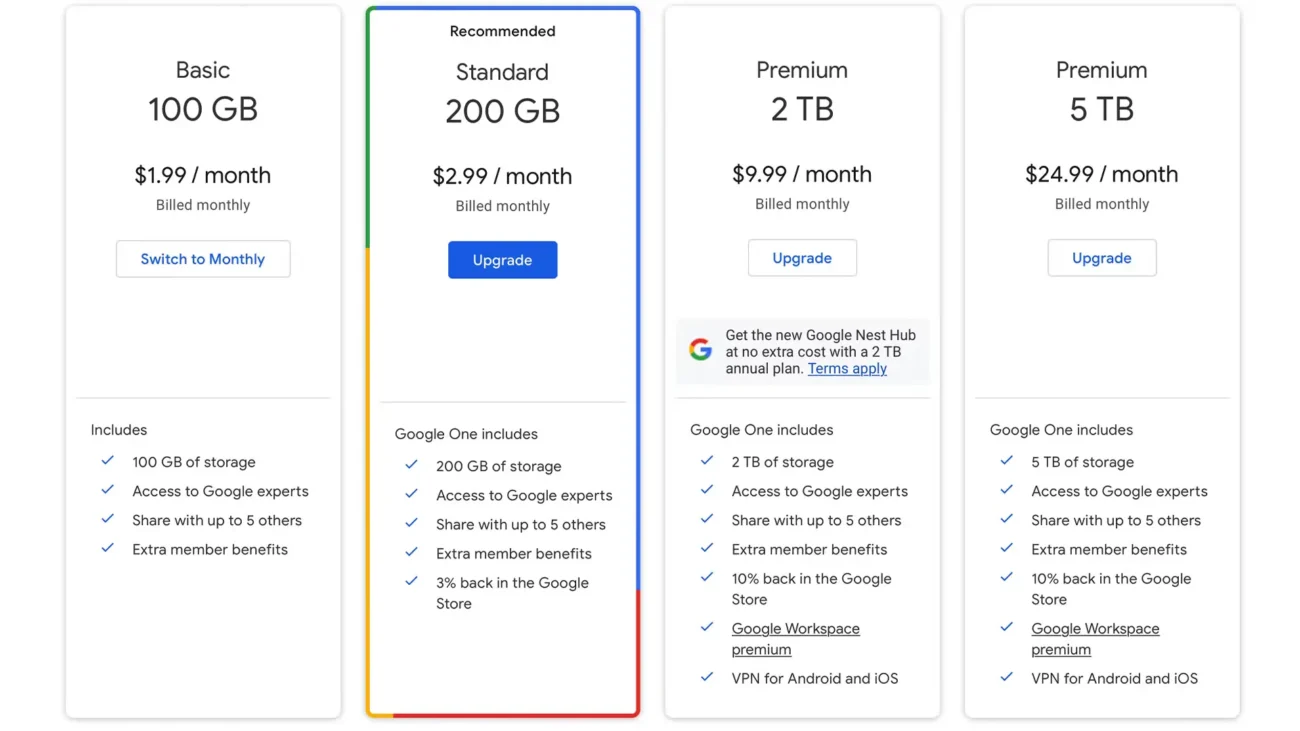
Task: Click the checkmark beside 200 GB of storage
Action: coord(411,466)
